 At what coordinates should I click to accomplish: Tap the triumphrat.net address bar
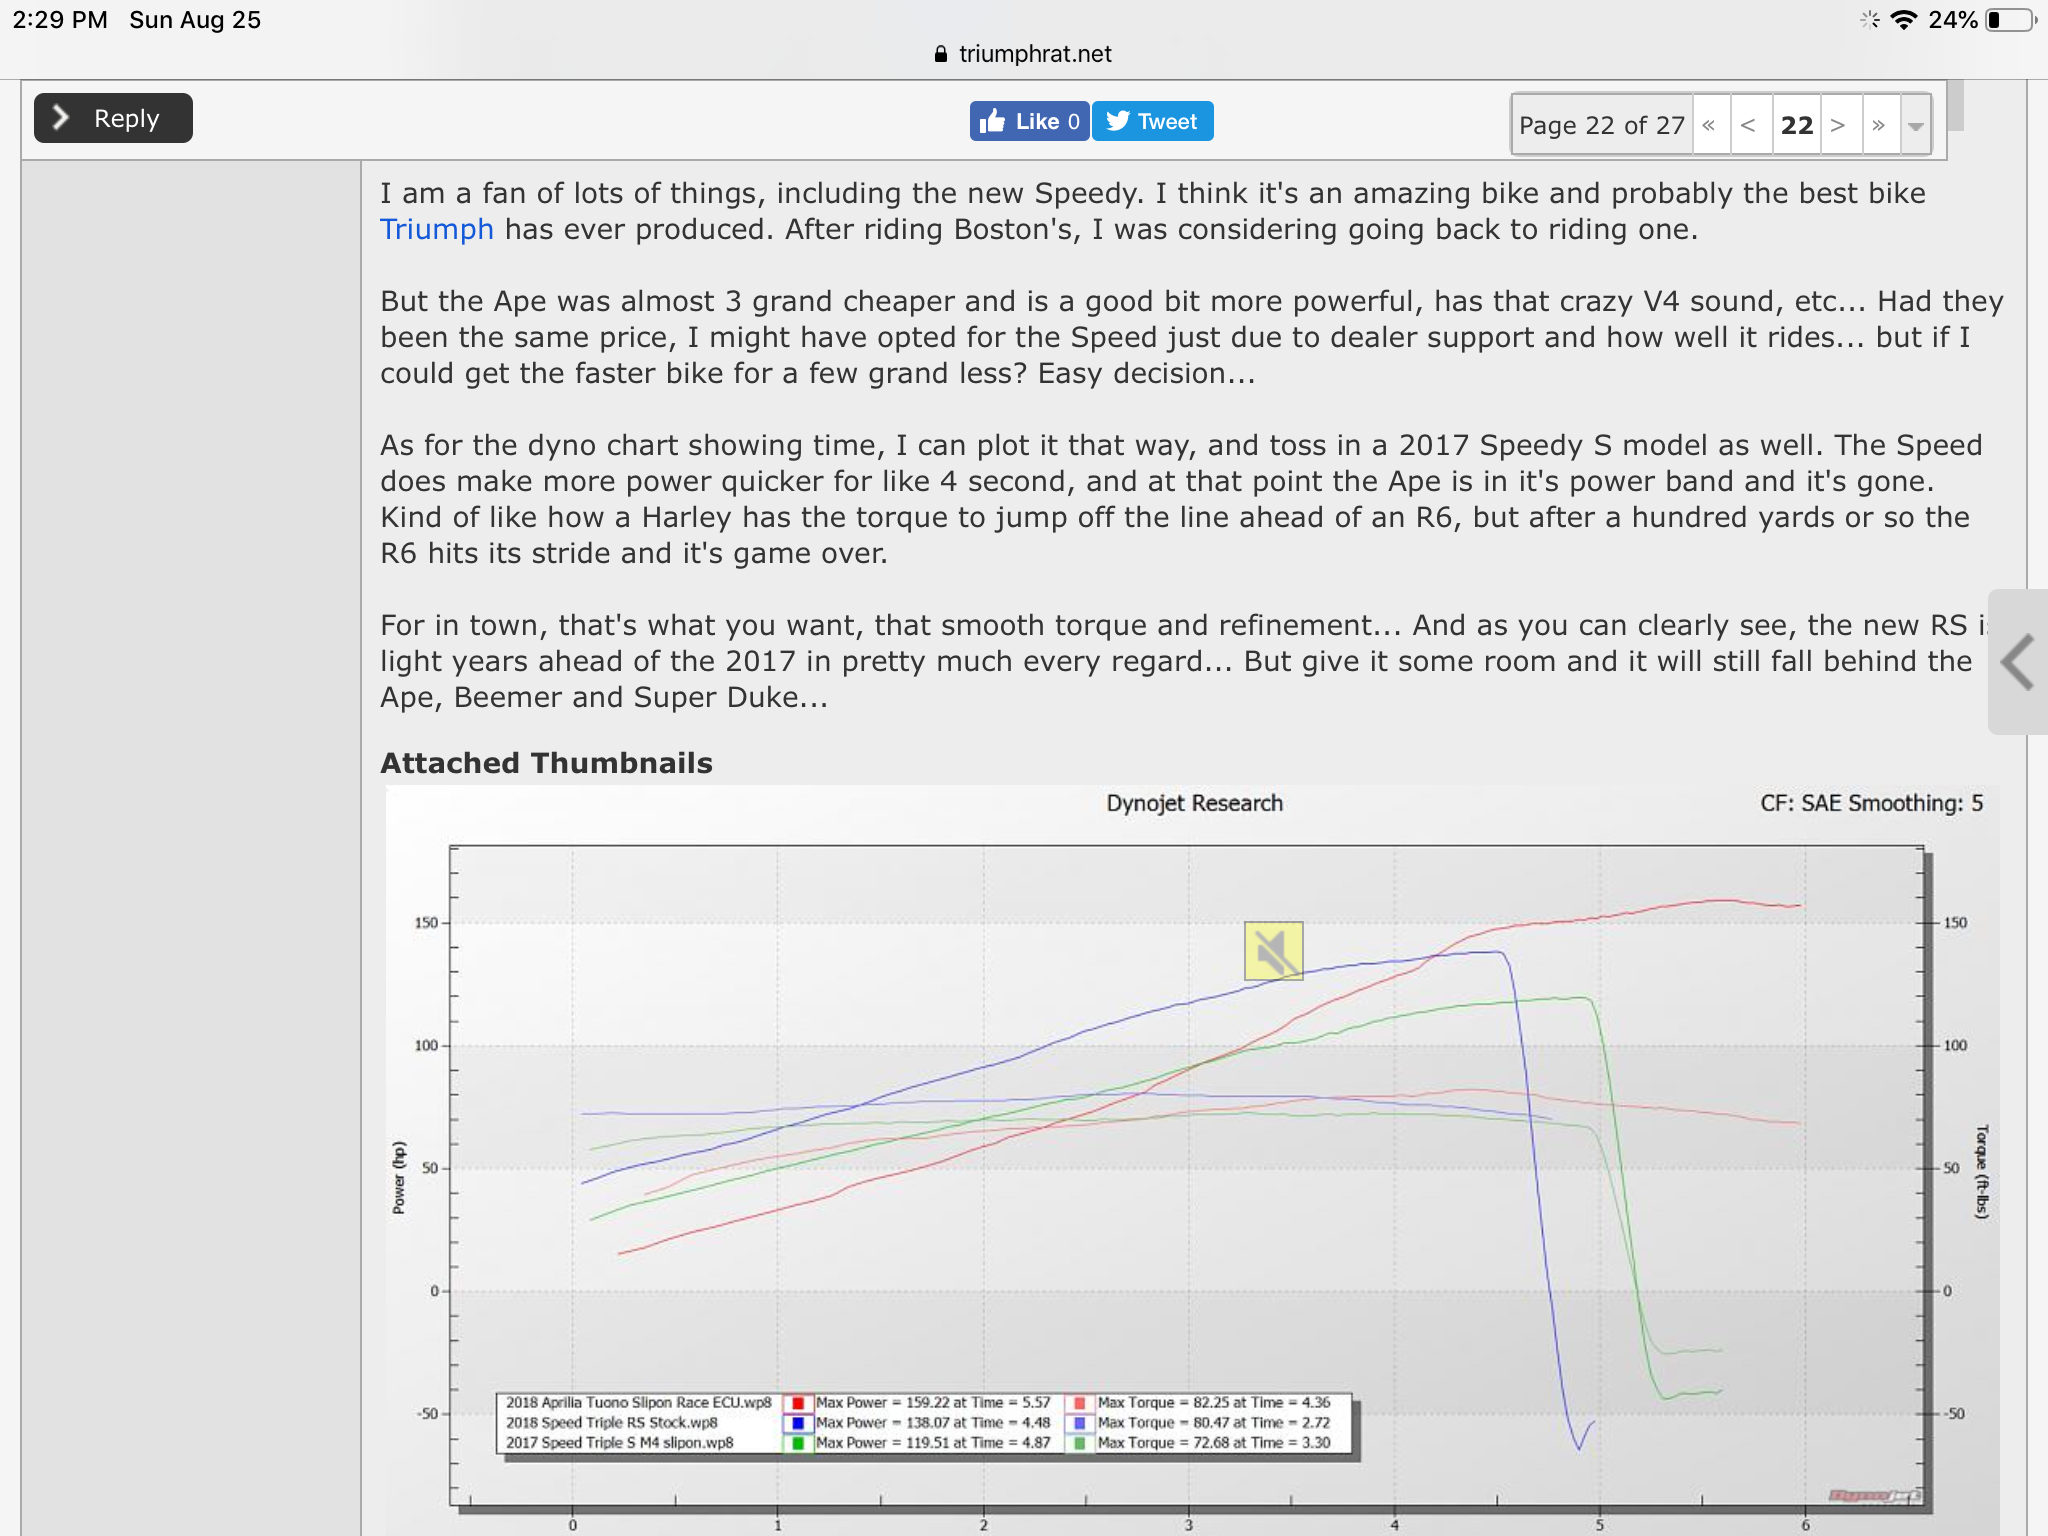pyautogui.click(x=1023, y=54)
